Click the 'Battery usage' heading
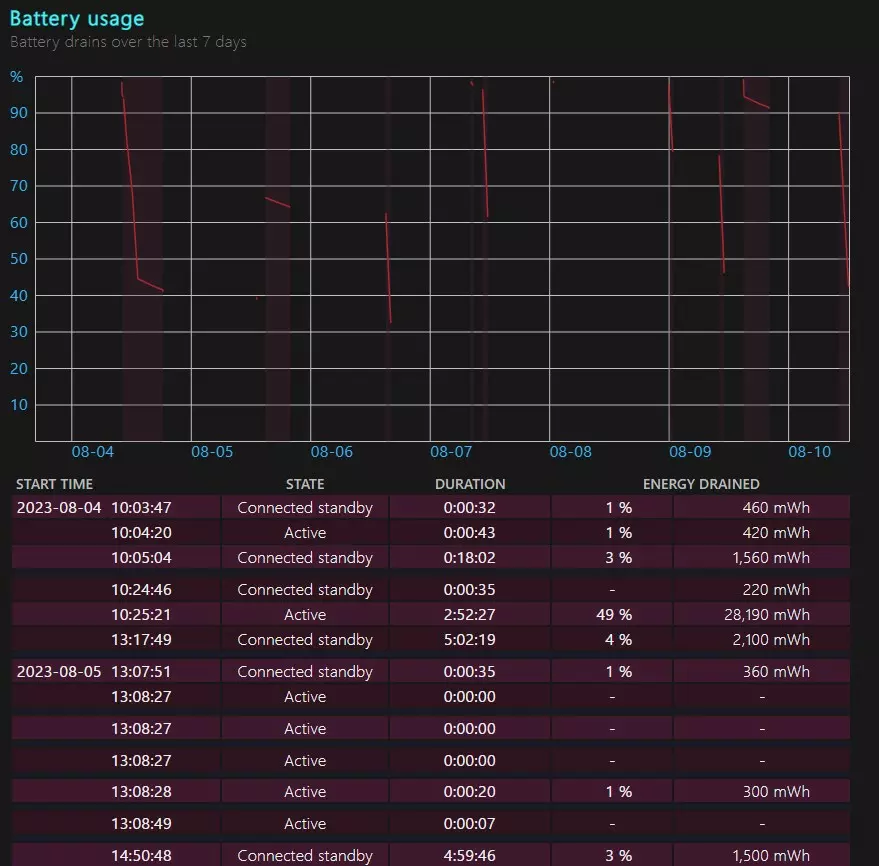879x866 pixels. [x=77, y=19]
